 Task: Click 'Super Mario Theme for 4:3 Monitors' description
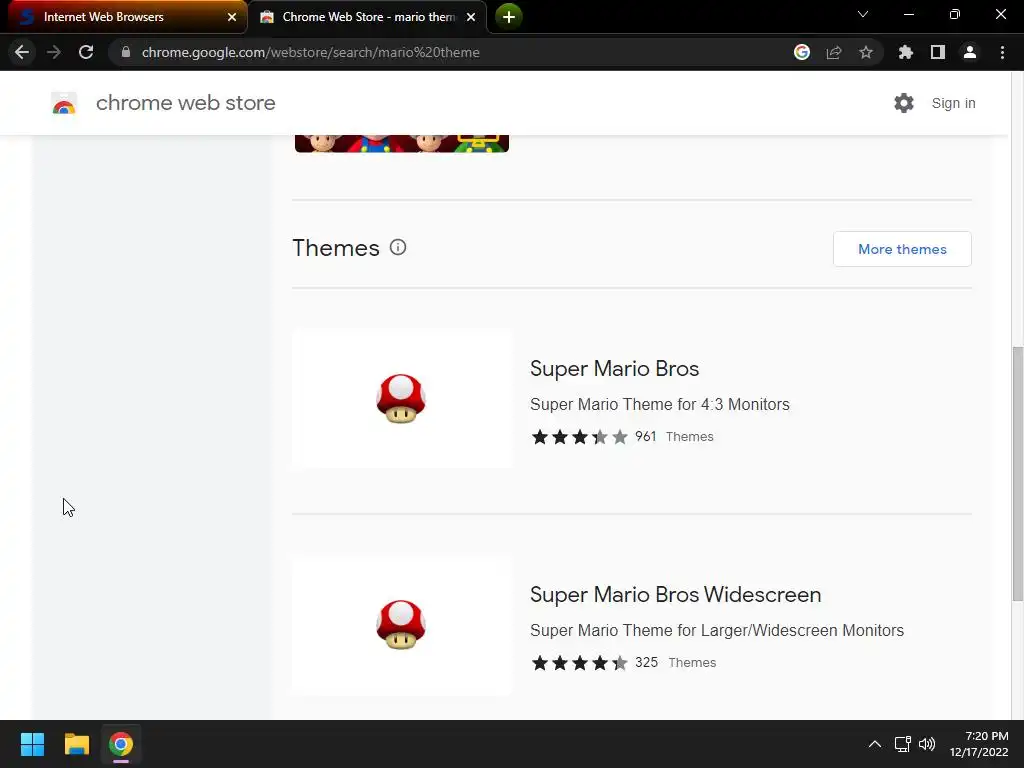point(660,404)
